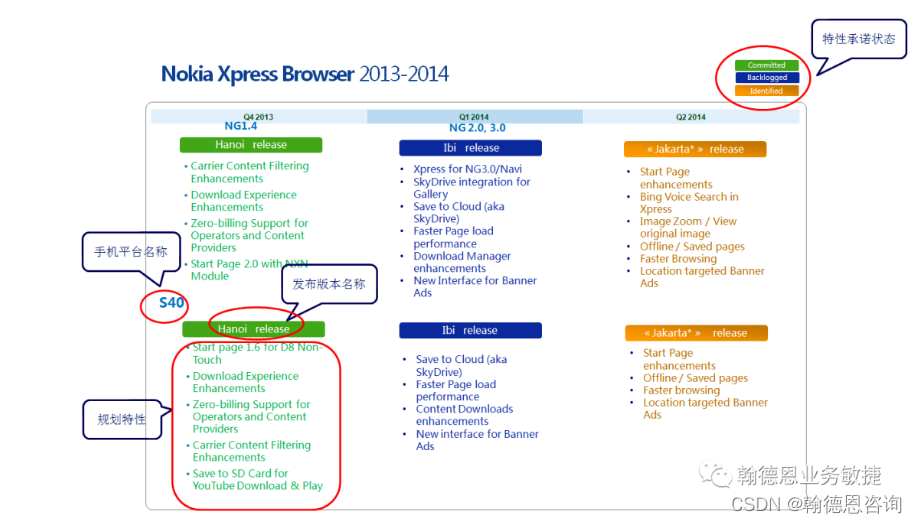Select the NG 2.0, 3.0 platform label
Image resolution: width=917 pixels, height=523 pixels.
[477, 128]
